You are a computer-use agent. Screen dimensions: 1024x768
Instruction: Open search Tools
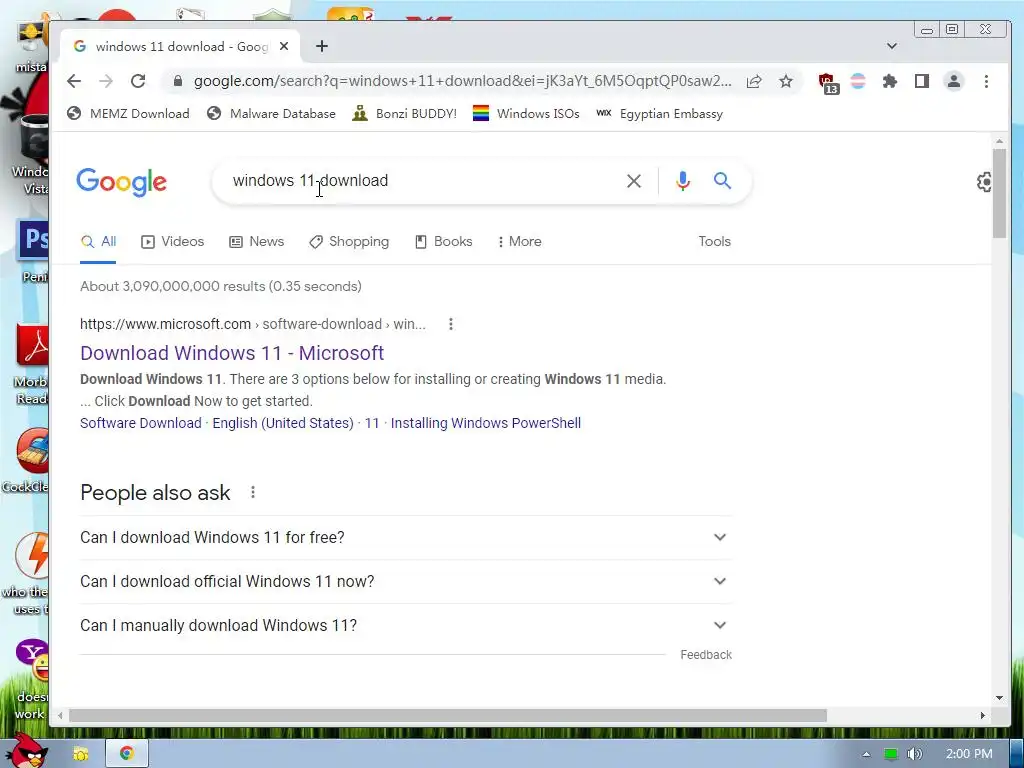714,242
